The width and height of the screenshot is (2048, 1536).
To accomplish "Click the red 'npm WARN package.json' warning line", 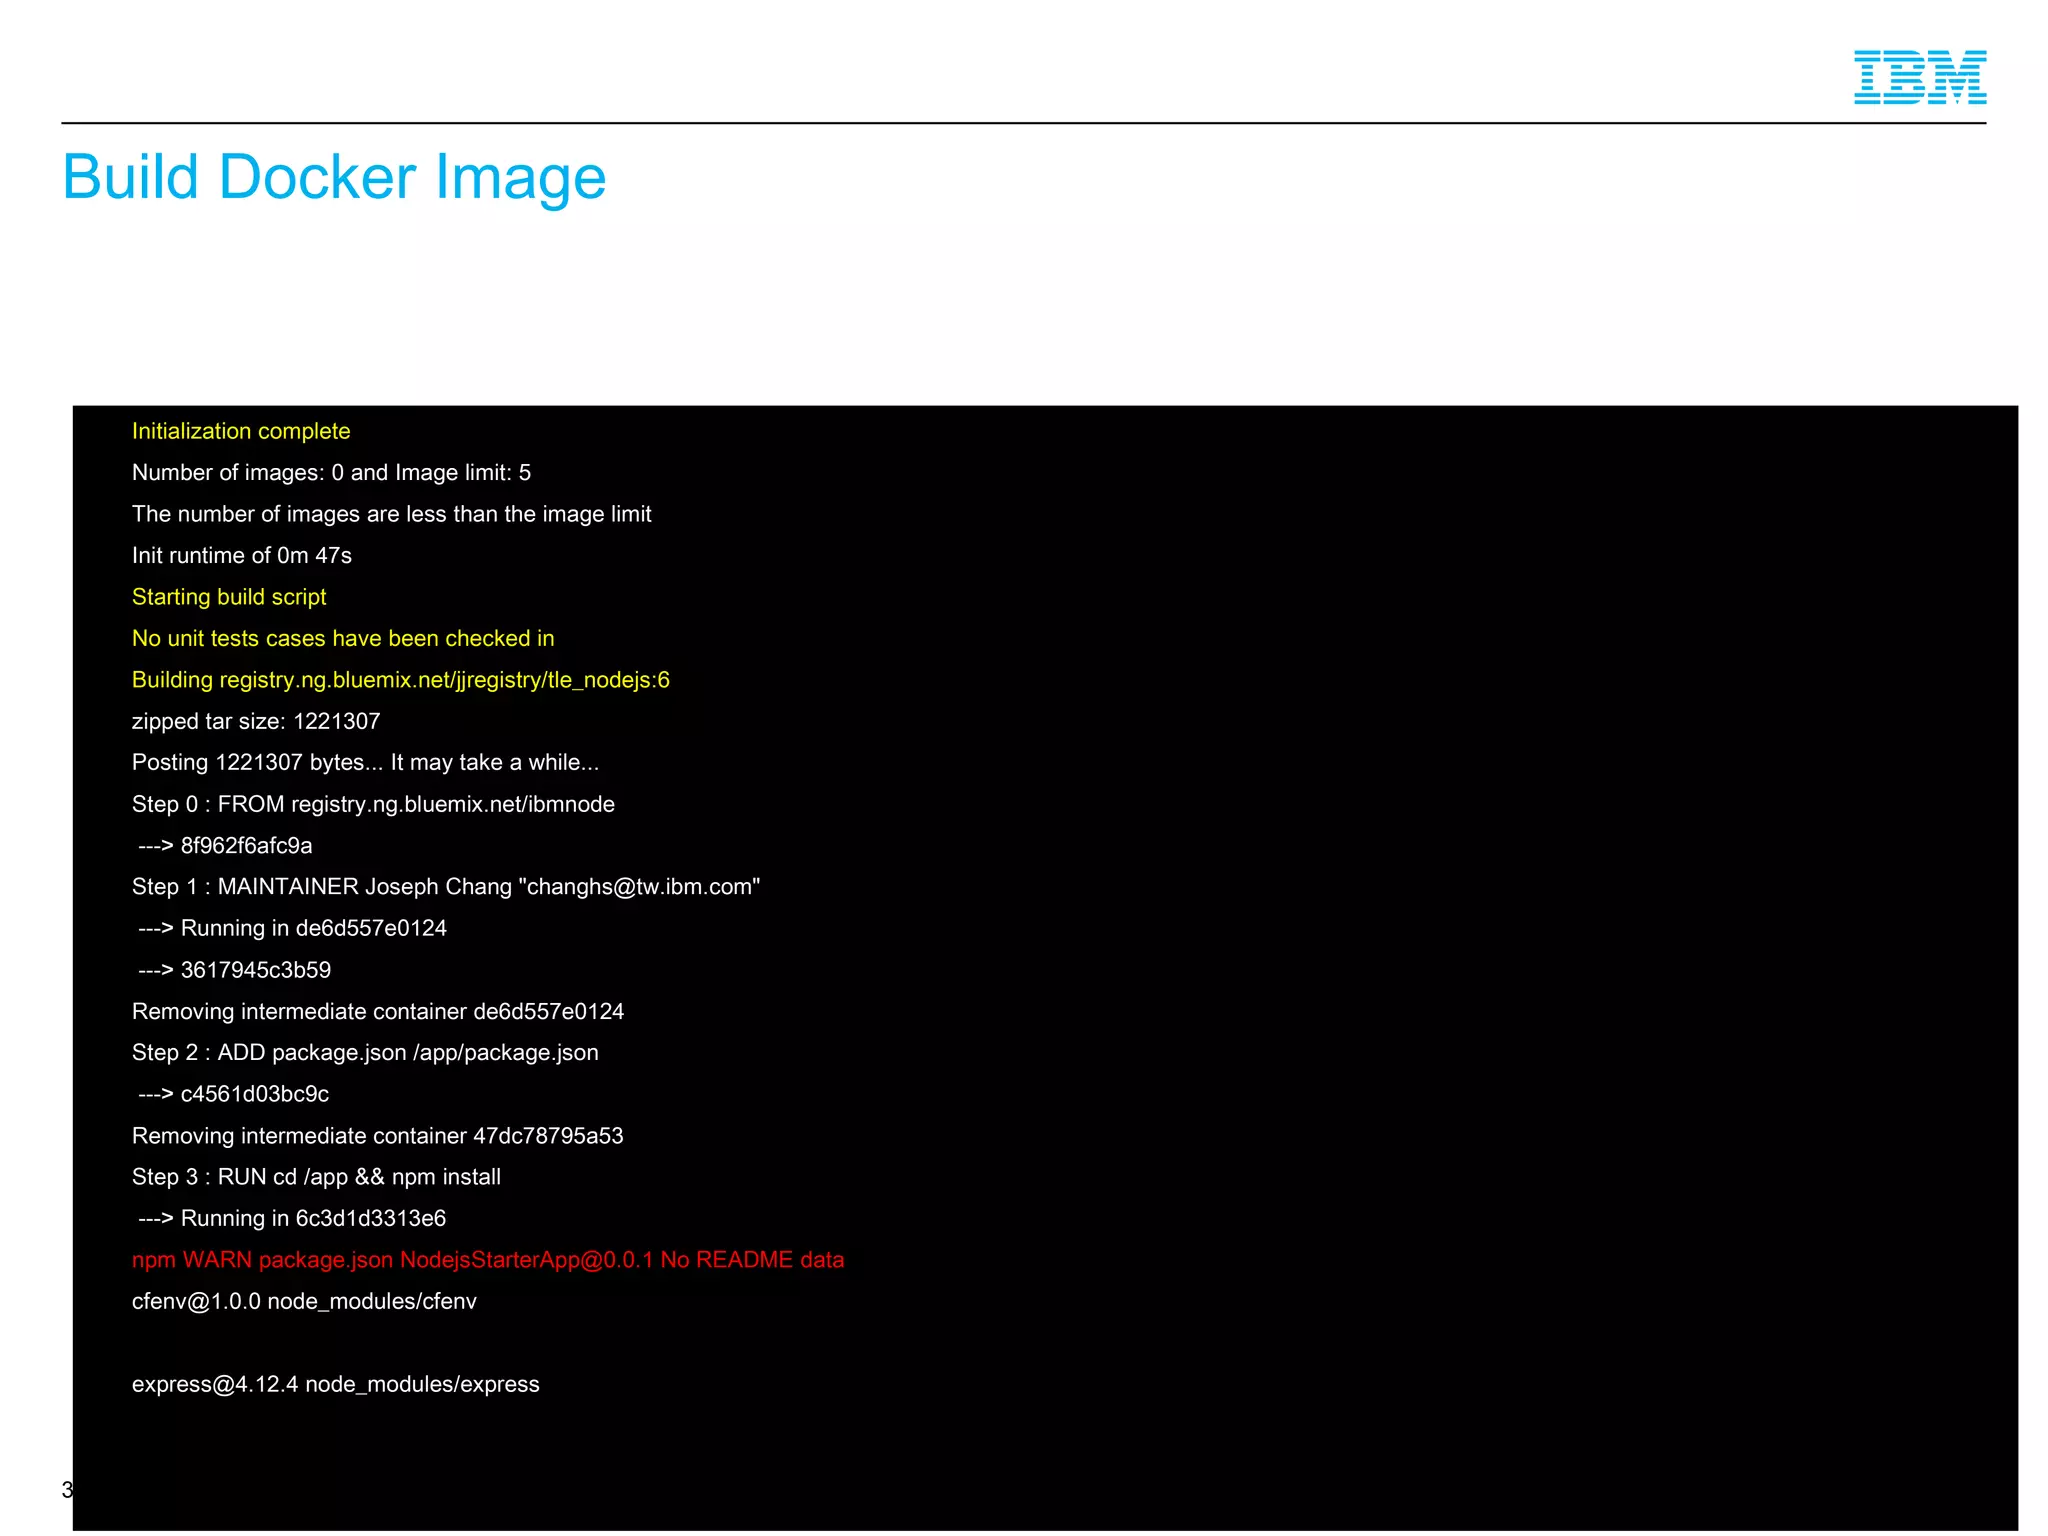I will [x=488, y=1260].
